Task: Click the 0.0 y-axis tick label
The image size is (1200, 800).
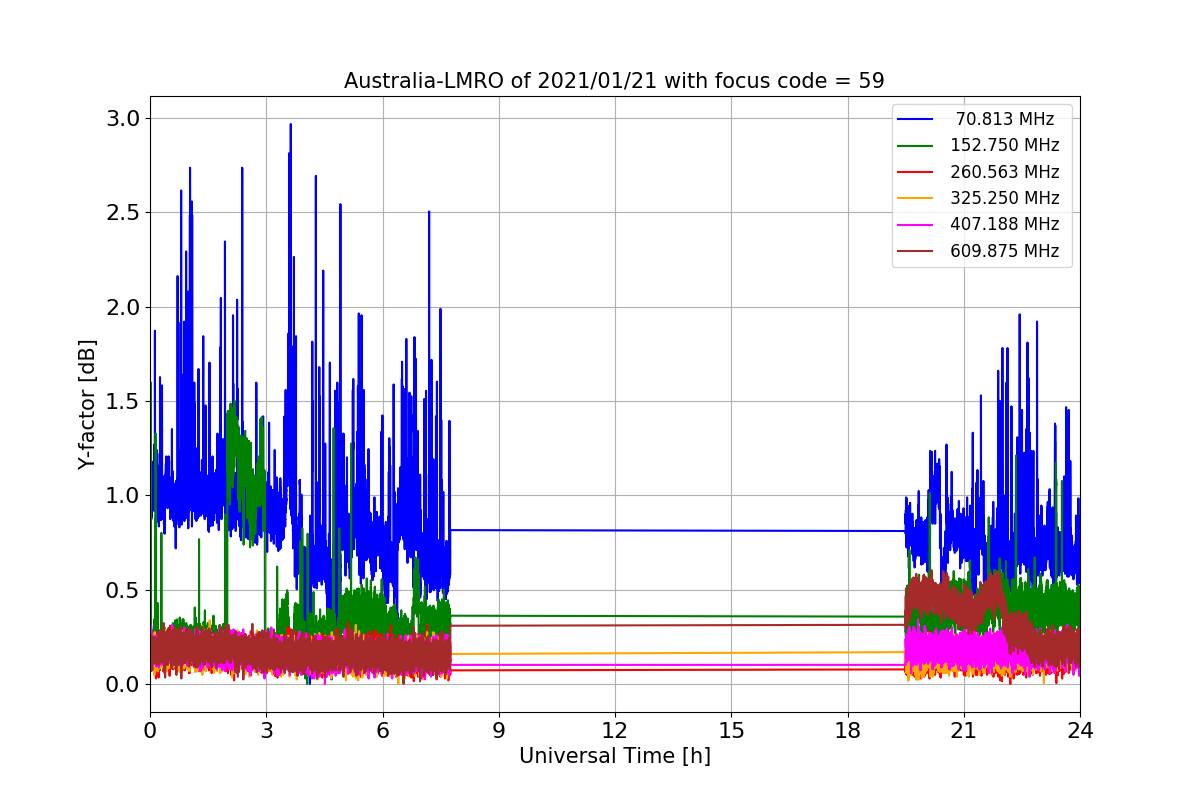Action: (123, 684)
